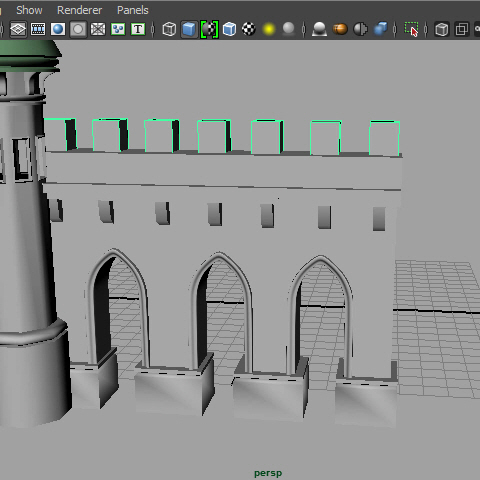Image resolution: width=480 pixels, height=480 pixels.
Task: Enable use all lights yellow icon
Action: (269, 29)
